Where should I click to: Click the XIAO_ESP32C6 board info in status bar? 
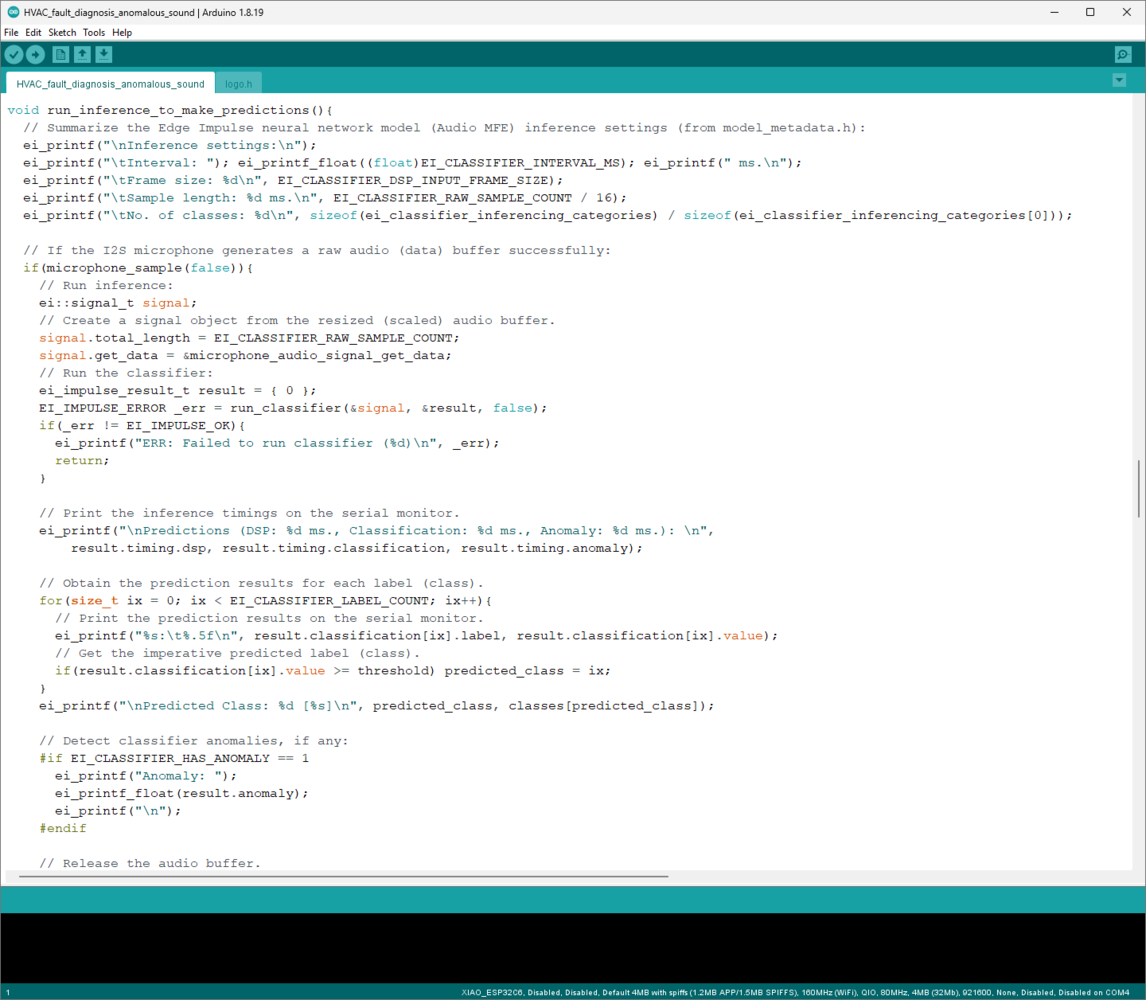click(795, 993)
